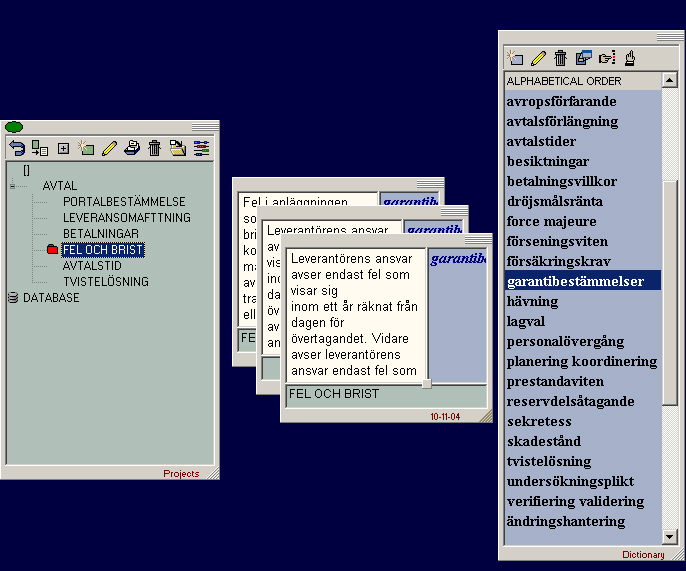The image size is (686, 571).
Task: Click the trash can icon in Dictionary toolbar
Action: 561,58
